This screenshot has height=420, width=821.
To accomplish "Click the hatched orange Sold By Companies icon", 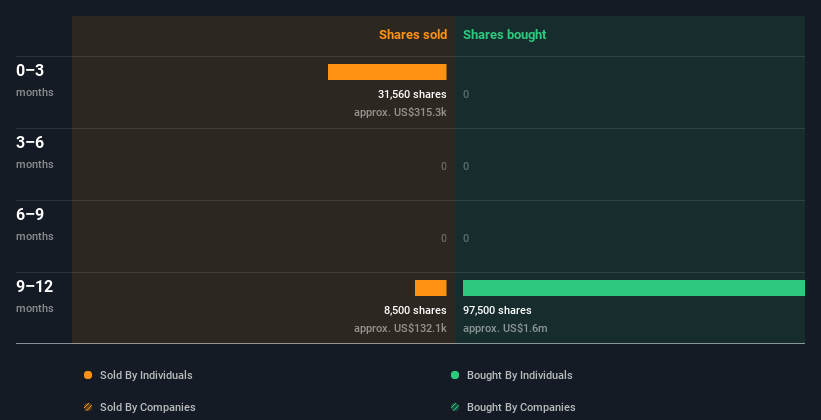I will pyautogui.click(x=88, y=407).
